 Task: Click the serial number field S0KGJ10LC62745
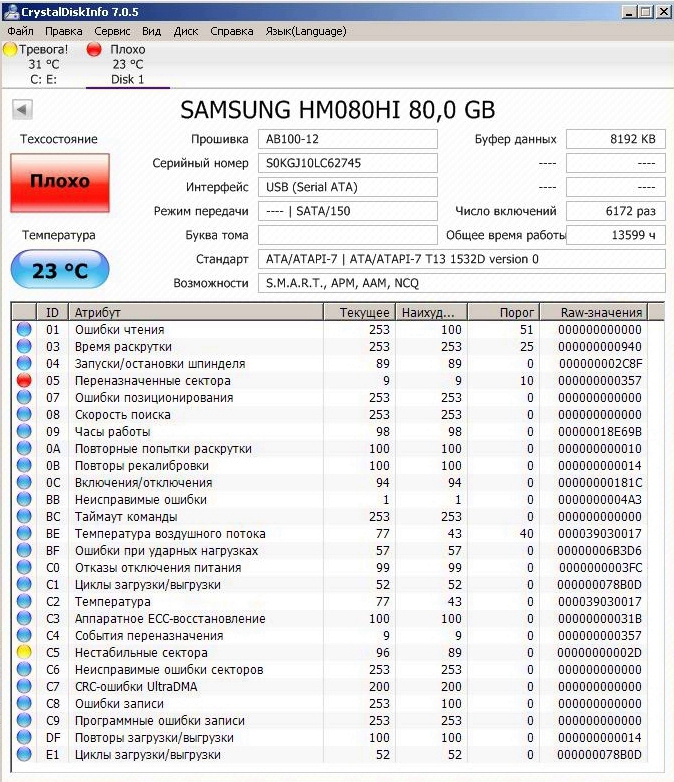pos(348,163)
